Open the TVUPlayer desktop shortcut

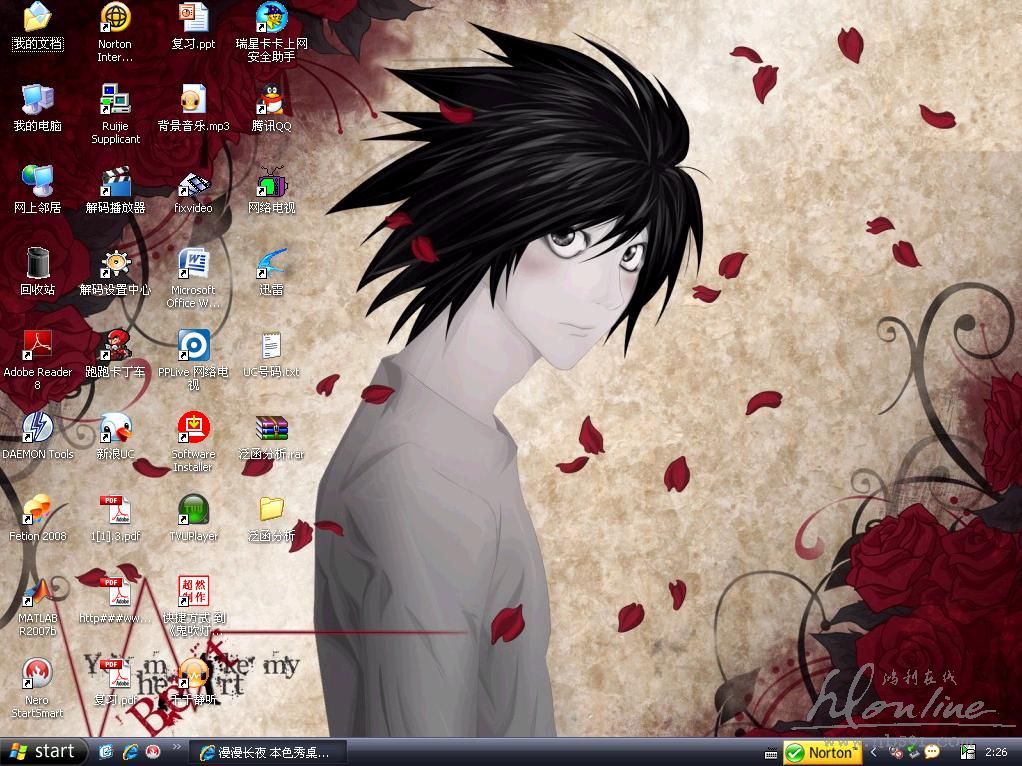(x=193, y=511)
